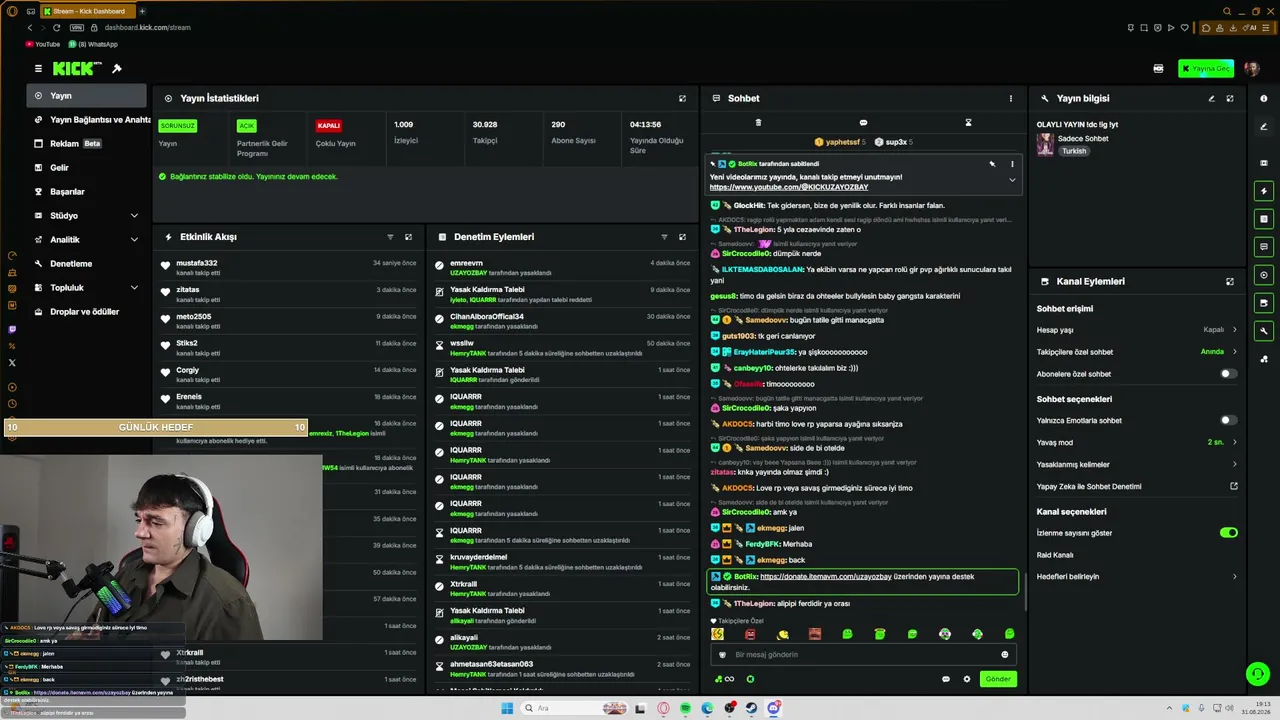Open the Windows Start menu

tap(506, 708)
